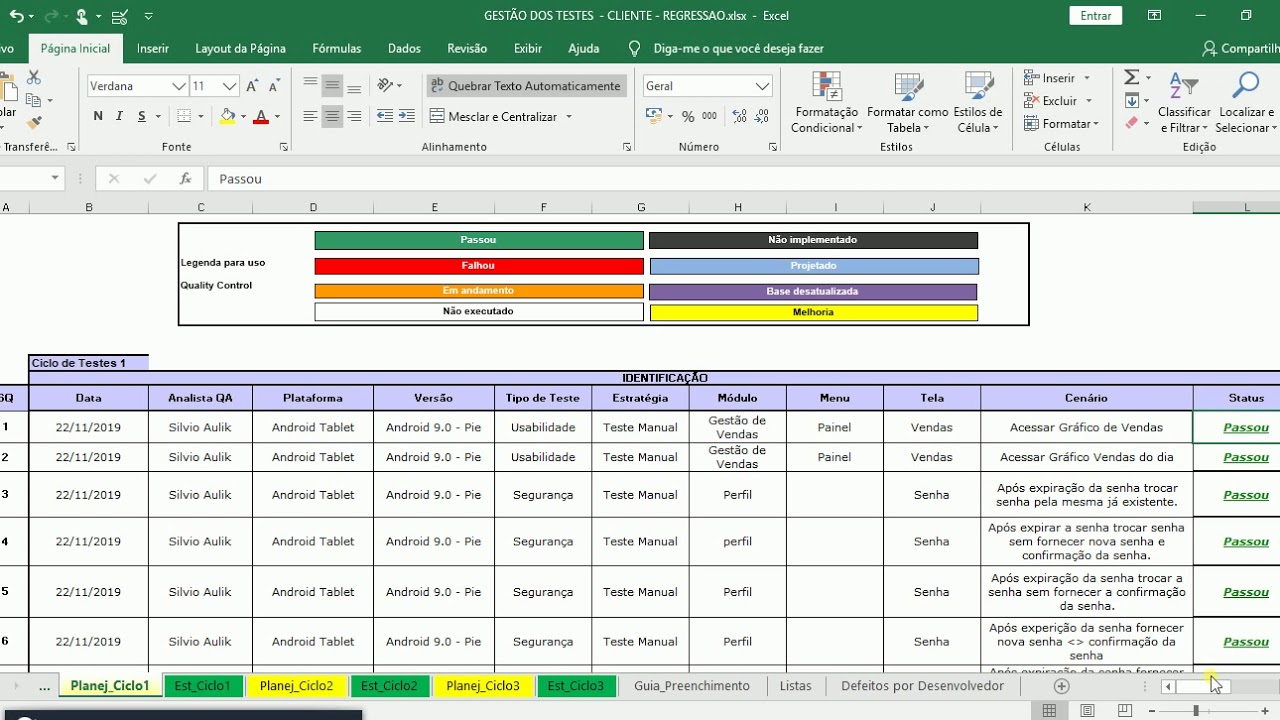Open Estilos de Célula menu
Viewport: 1280px width, 720px height.
coord(977,102)
